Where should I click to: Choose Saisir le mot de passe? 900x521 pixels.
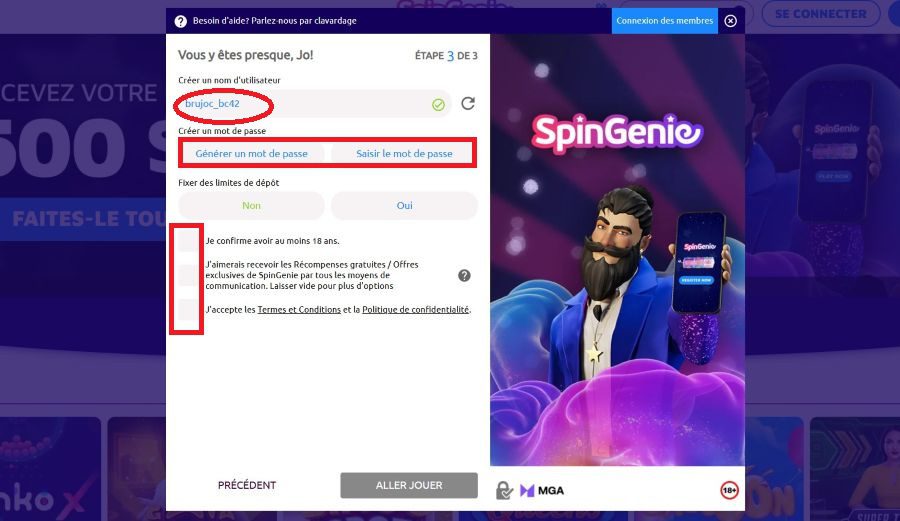[x=404, y=154]
